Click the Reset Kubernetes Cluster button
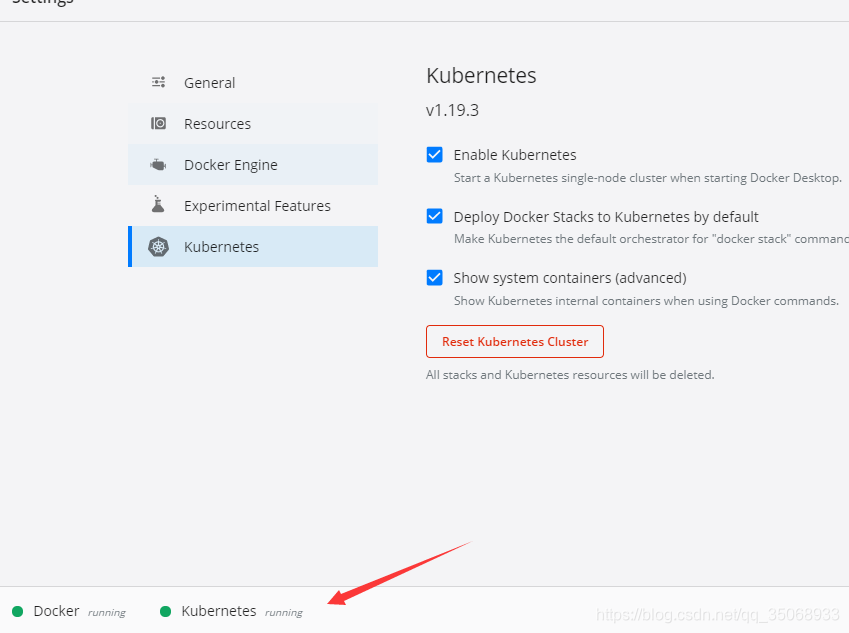849x633 pixels. coord(515,342)
